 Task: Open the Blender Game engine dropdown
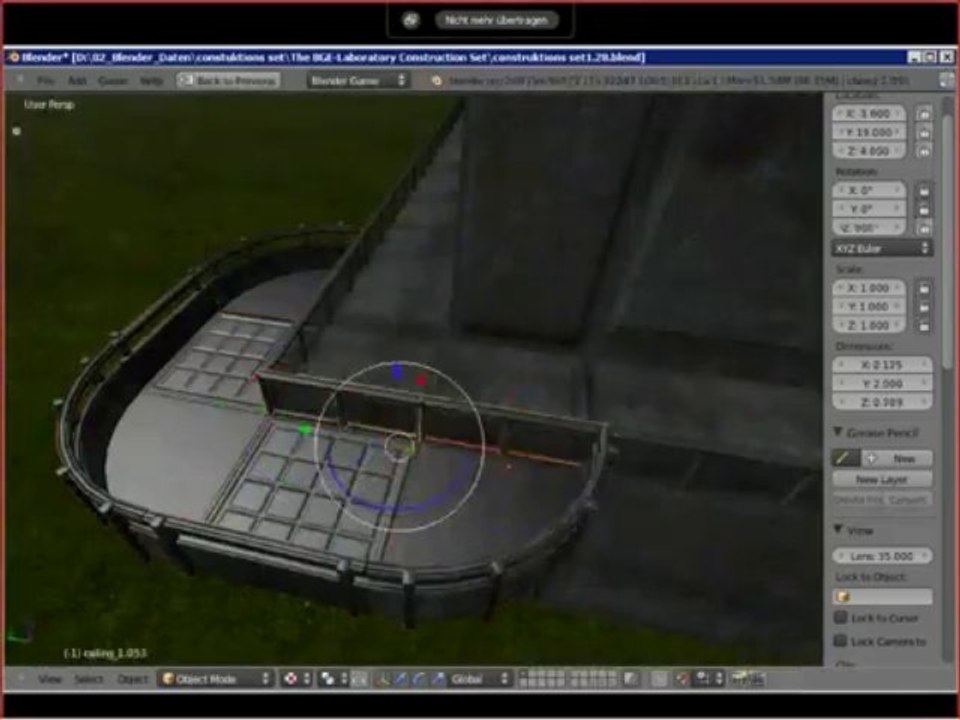(358, 81)
